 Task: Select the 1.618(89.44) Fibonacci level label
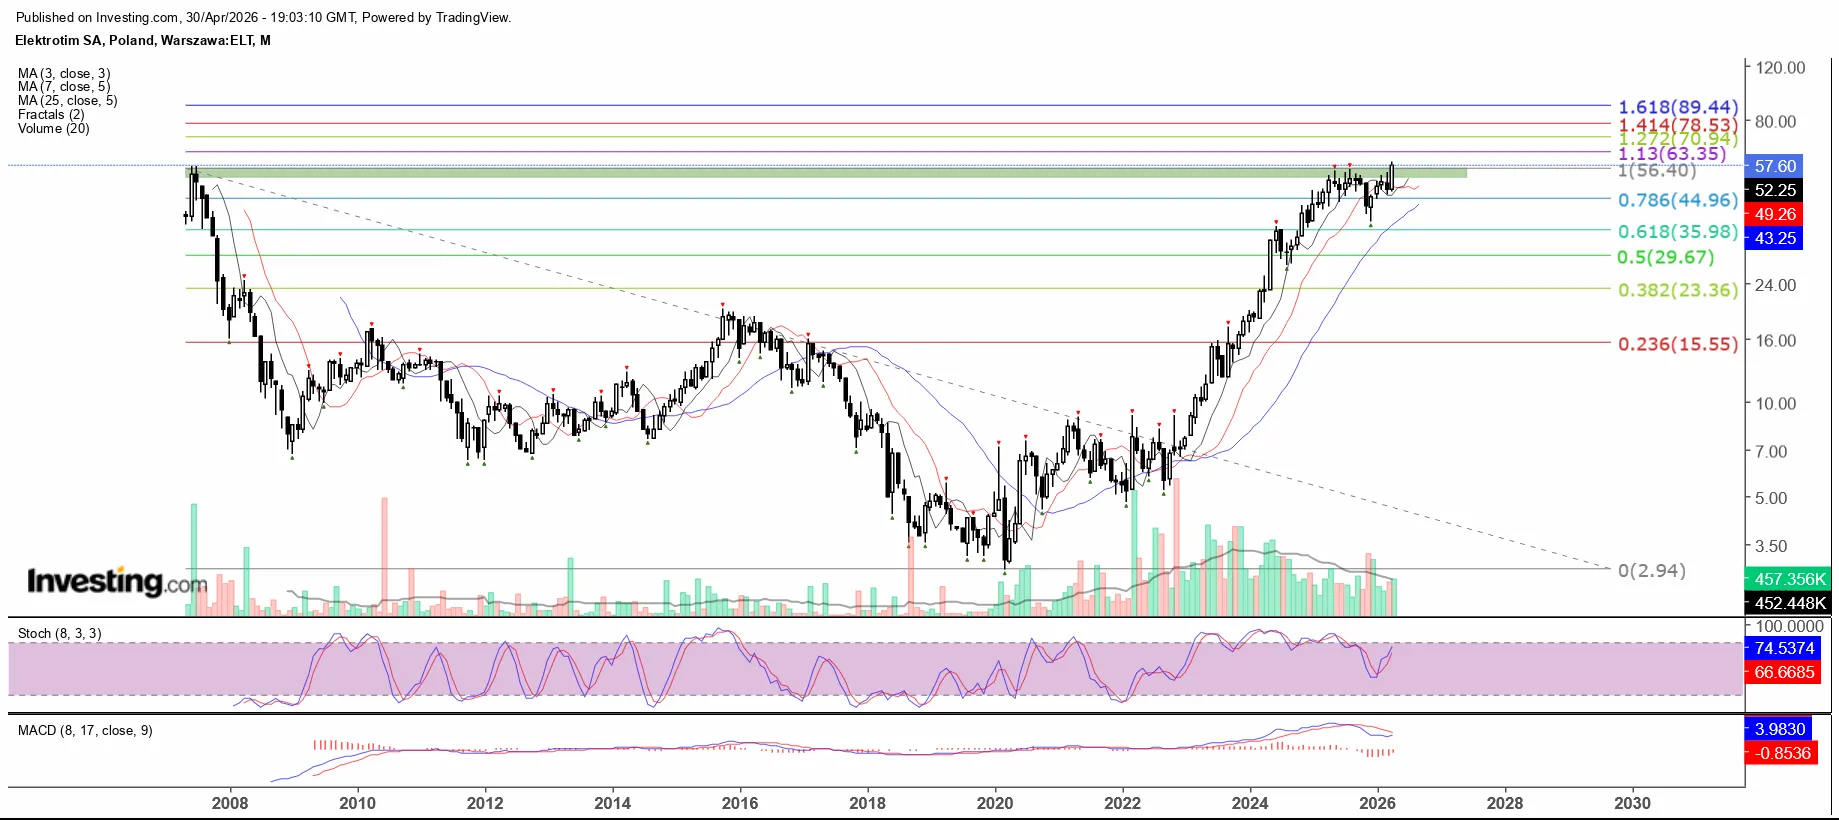click(1677, 107)
